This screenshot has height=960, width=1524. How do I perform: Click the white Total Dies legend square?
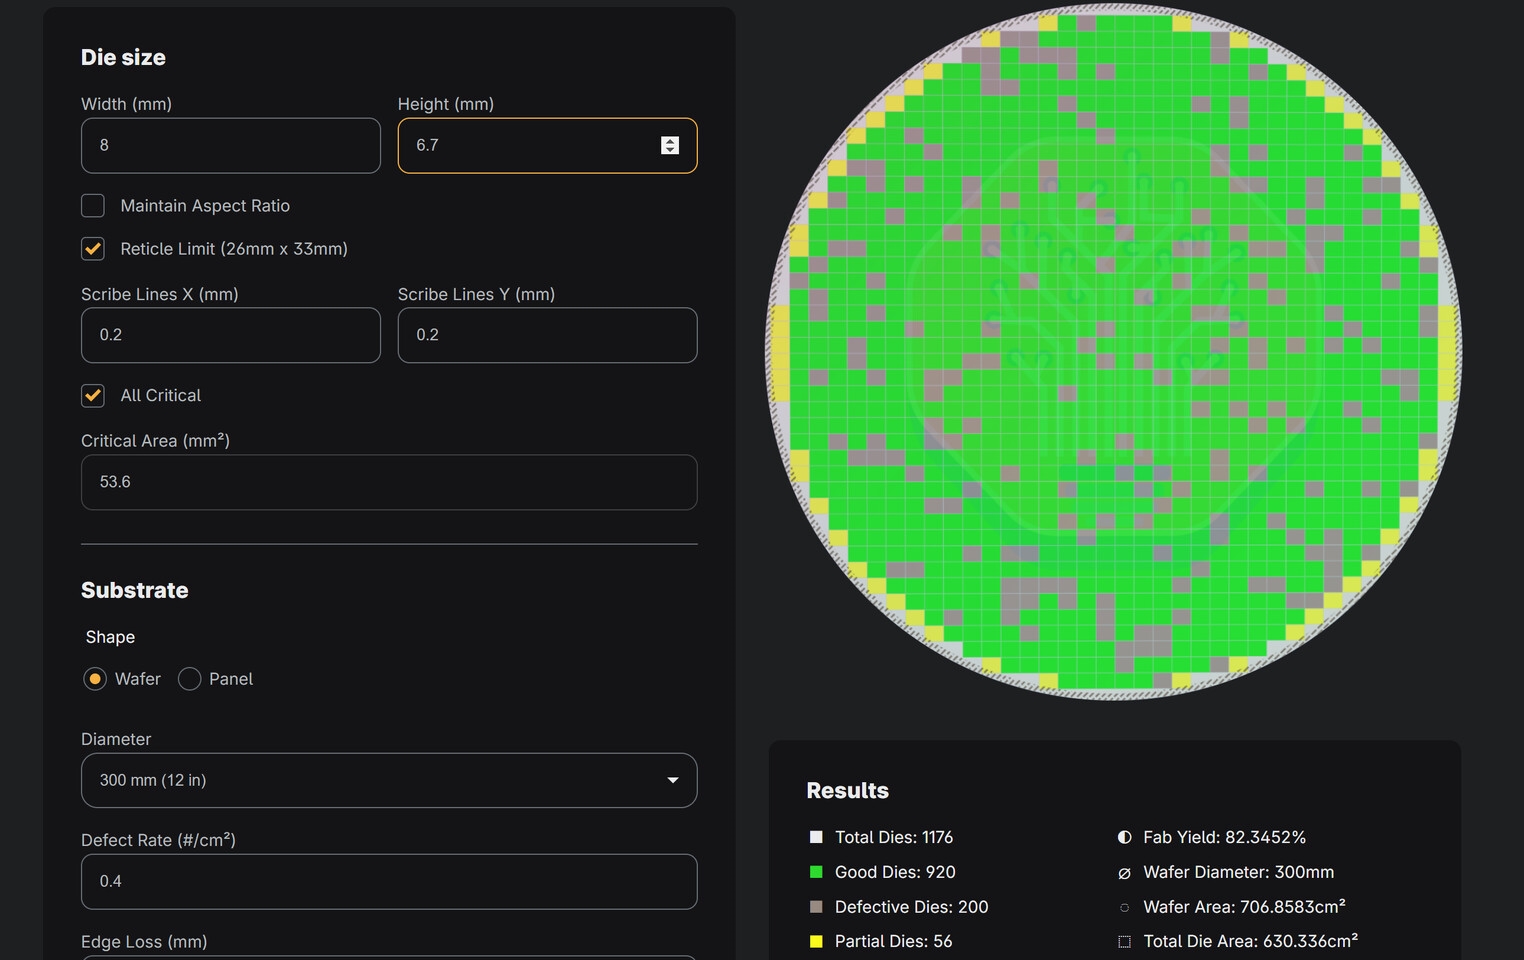(x=816, y=837)
